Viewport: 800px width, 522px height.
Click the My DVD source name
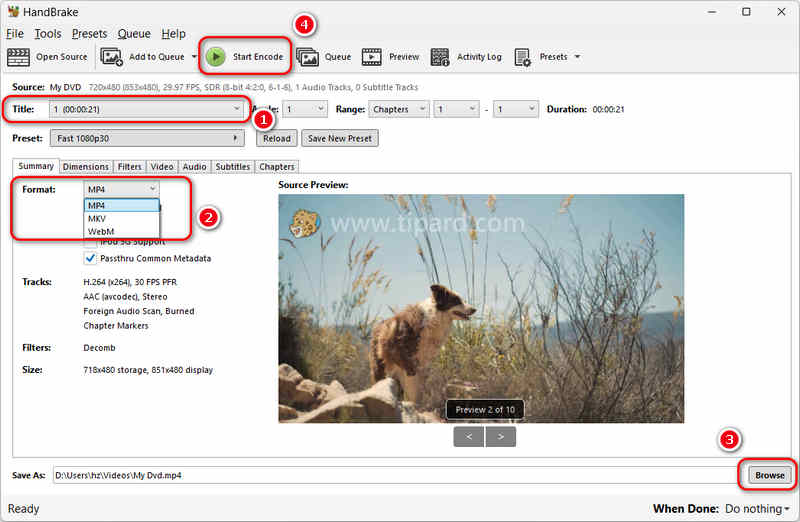click(65, 87)
